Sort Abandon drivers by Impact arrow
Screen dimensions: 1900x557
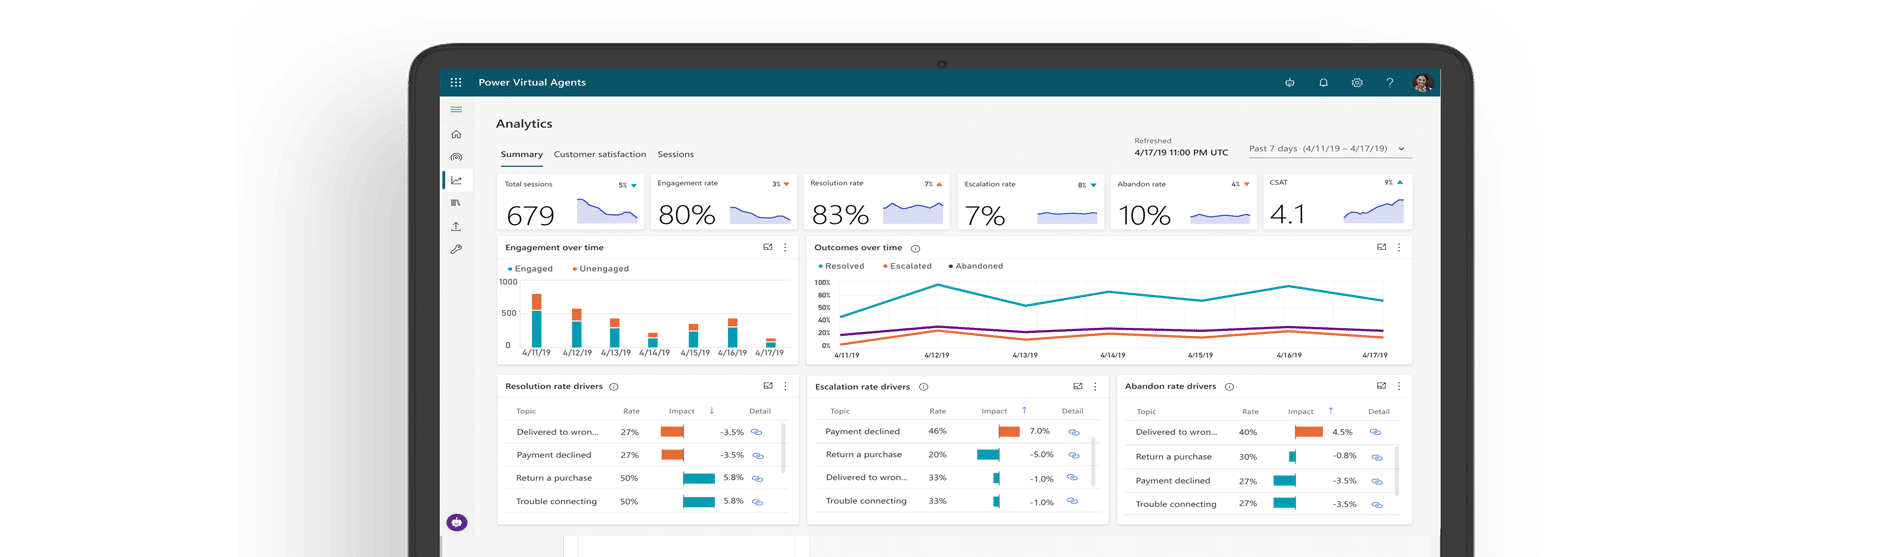(x=1330, y=411)
